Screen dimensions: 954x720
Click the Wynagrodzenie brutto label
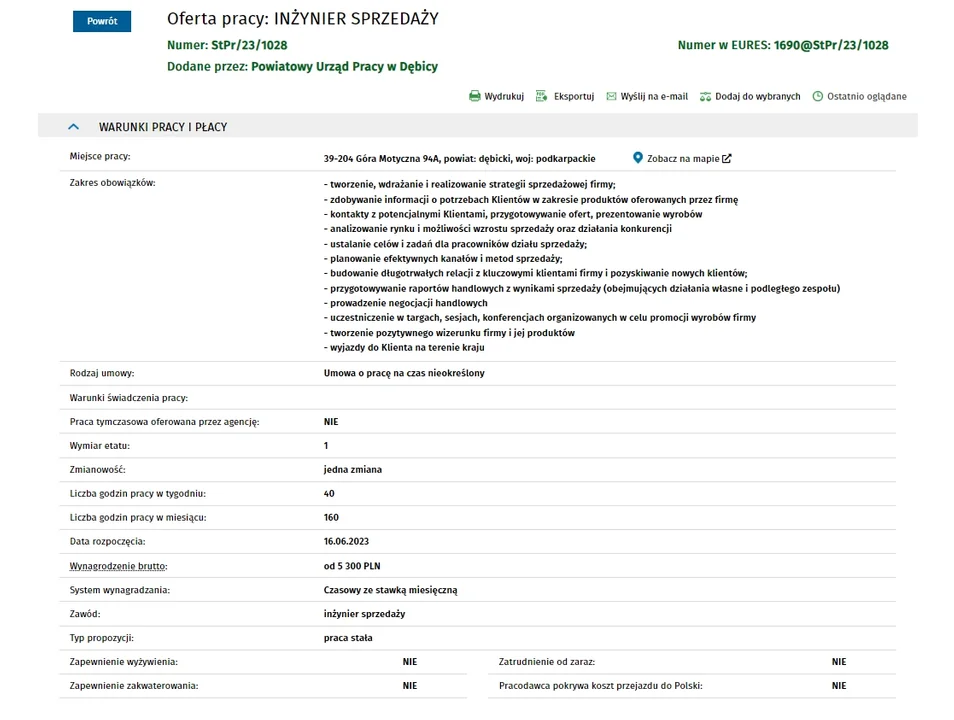tap(119, 566)
